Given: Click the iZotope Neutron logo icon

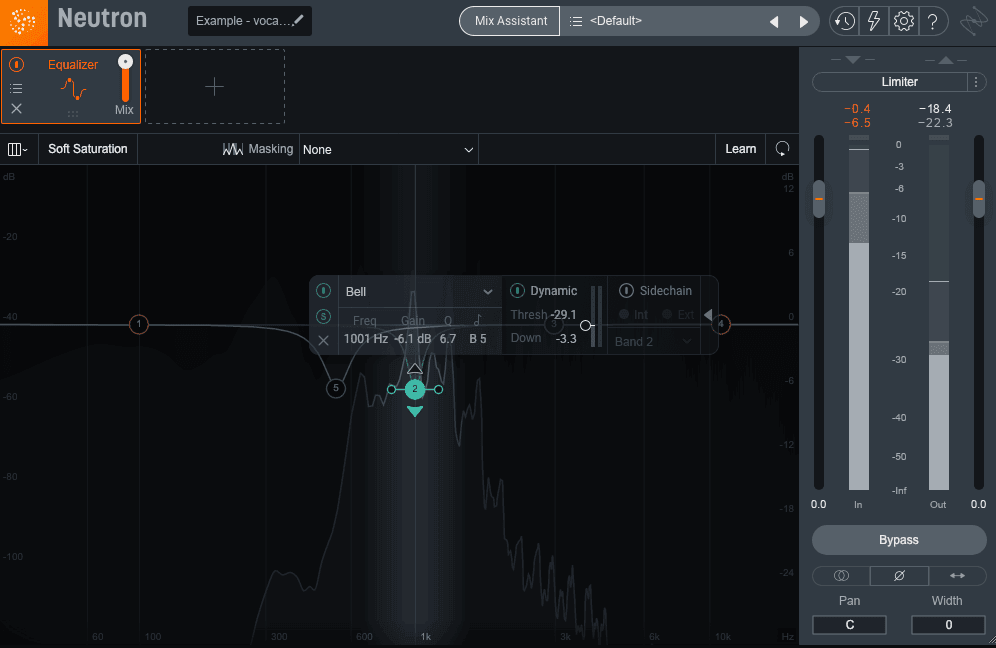Looking at the screenshot, I should tap(24, 22).
